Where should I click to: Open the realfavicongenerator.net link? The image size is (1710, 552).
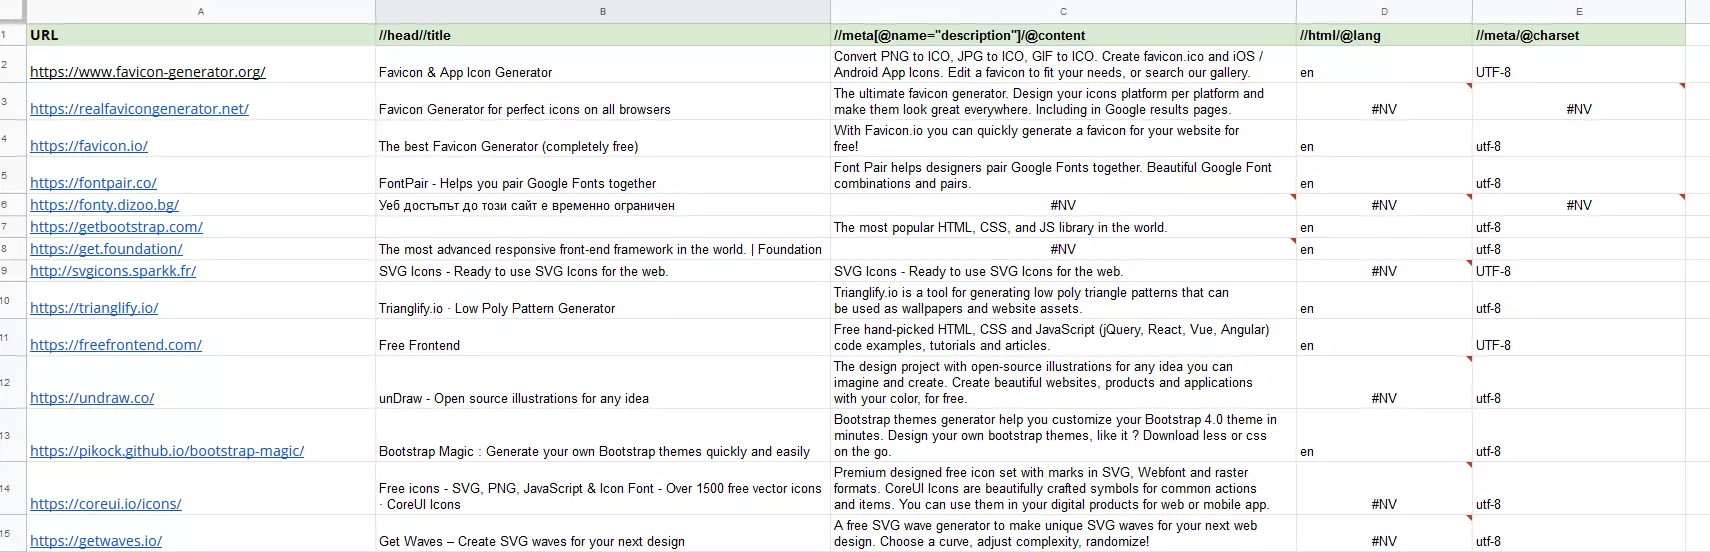139,109
